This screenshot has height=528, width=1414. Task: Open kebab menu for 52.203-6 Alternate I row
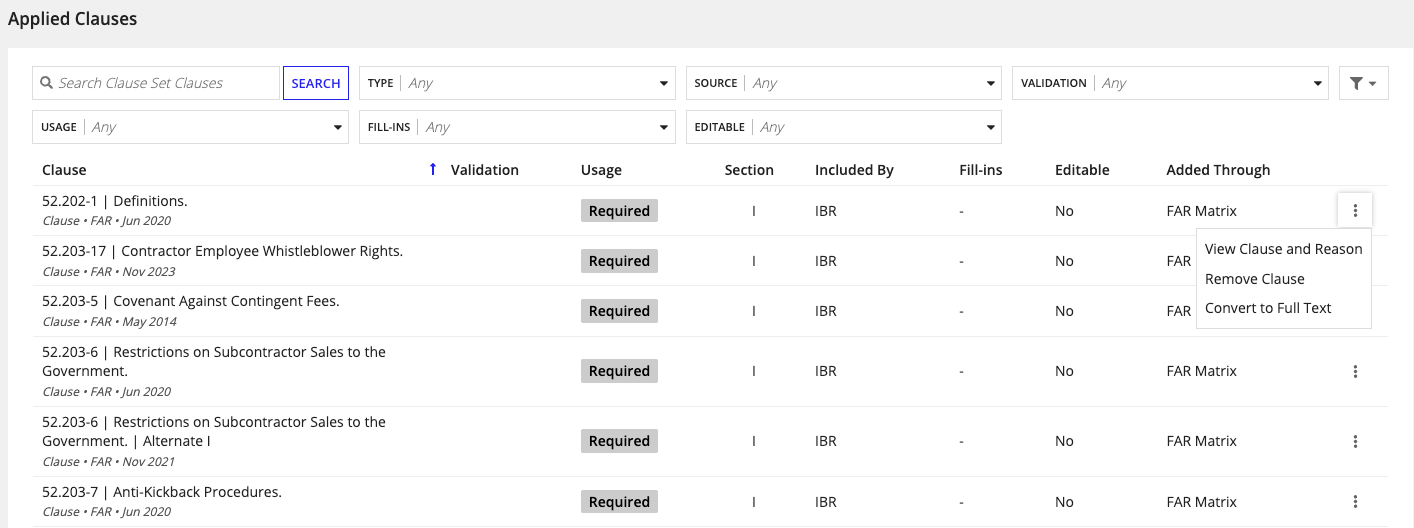[x=1355, y=441]
